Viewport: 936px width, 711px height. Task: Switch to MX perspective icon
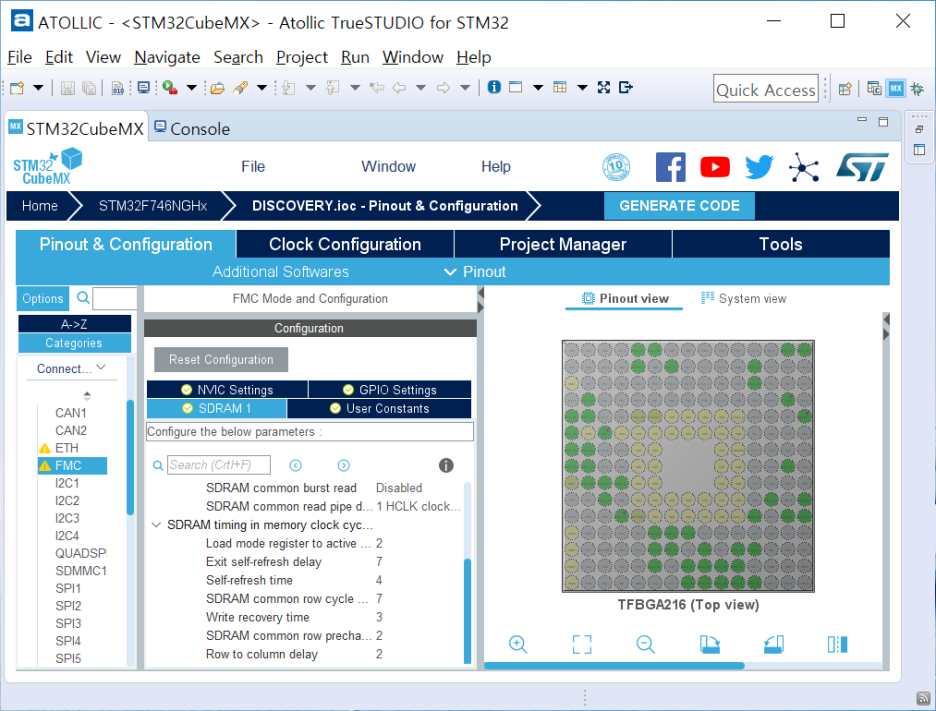[x=895, y=89]
